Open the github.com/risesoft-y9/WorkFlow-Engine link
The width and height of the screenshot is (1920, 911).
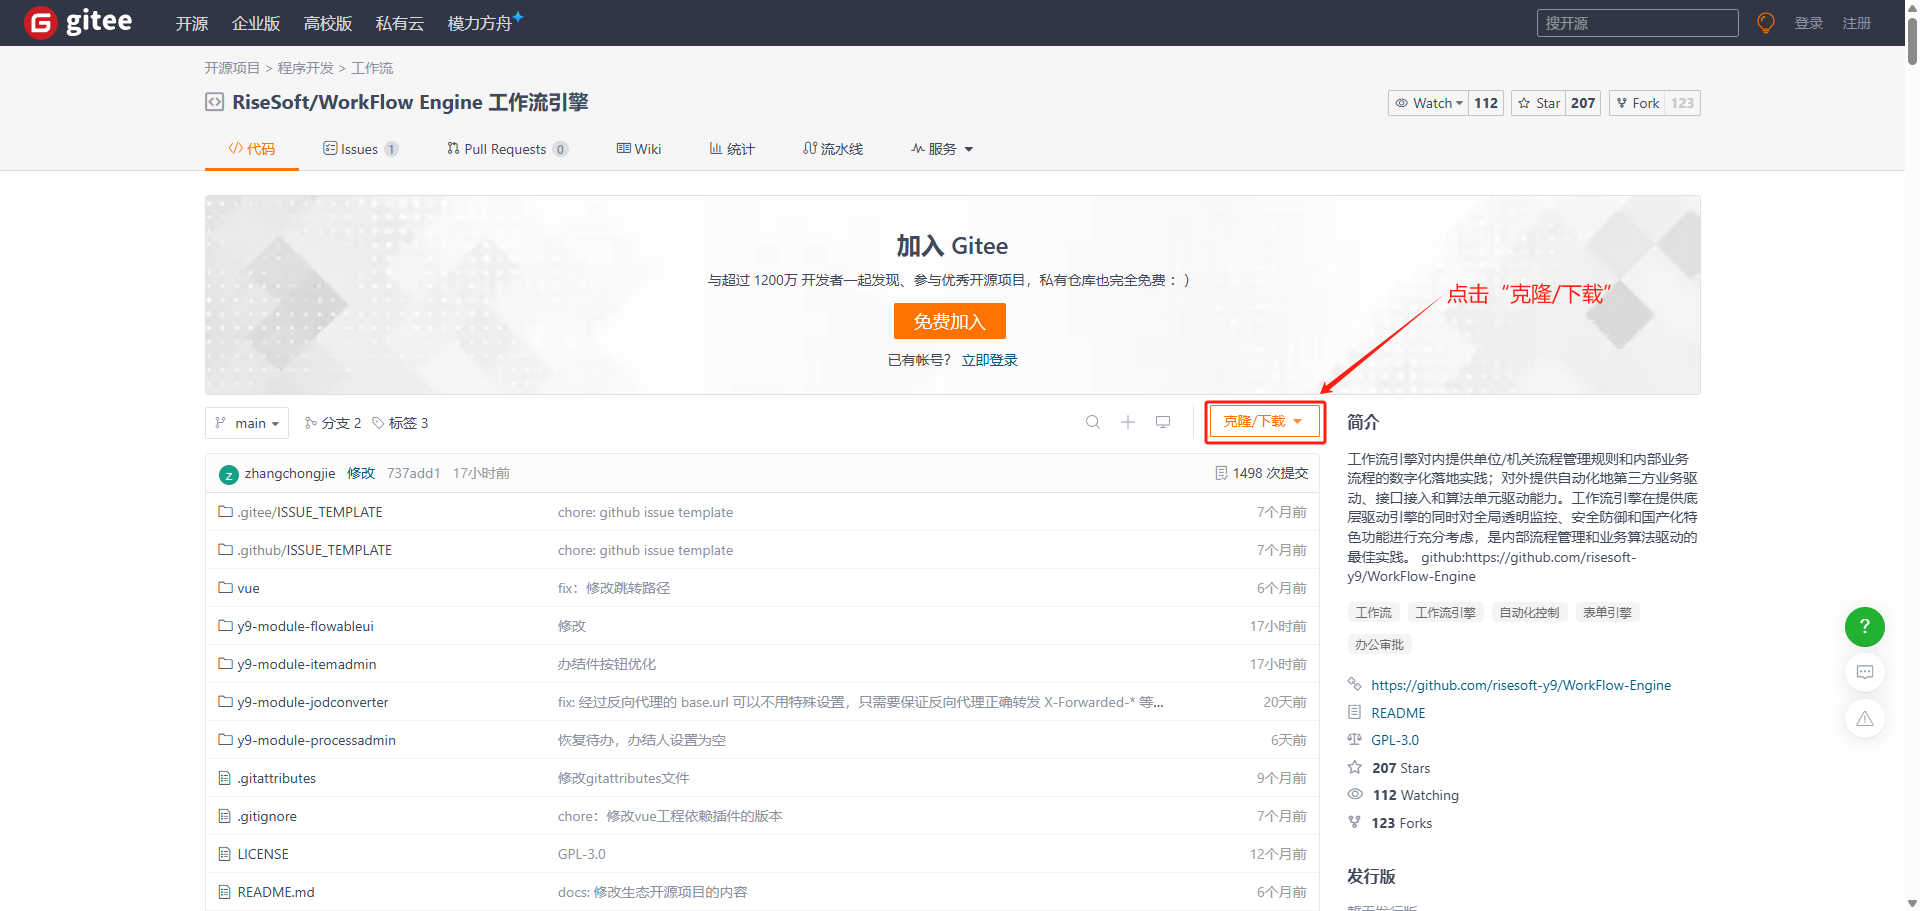coord(1521,685)
